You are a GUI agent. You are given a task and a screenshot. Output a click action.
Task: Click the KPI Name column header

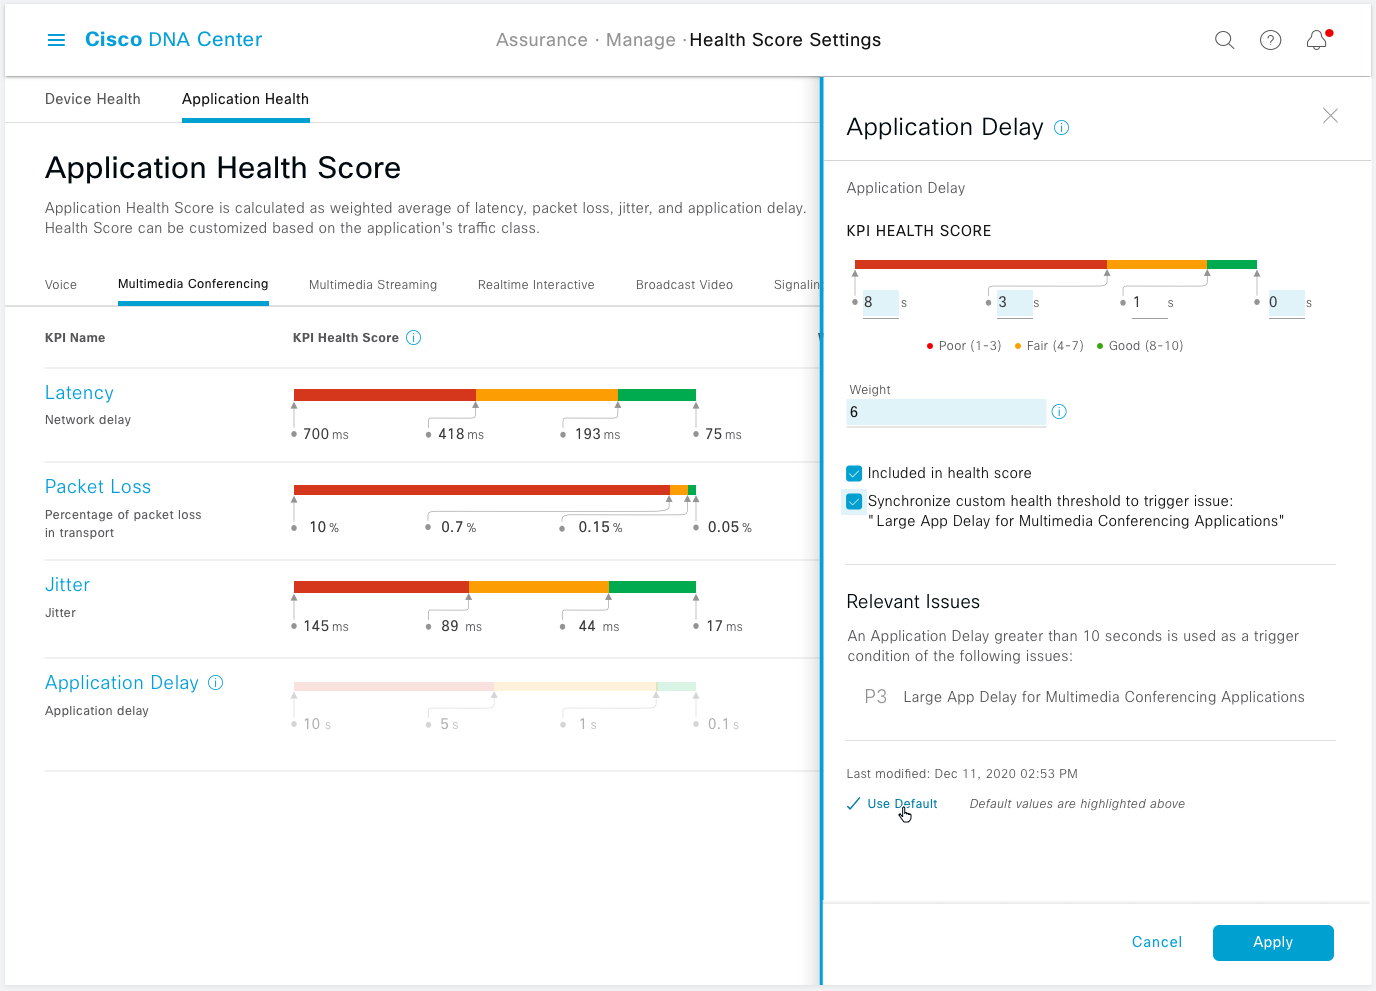pyautogui.click(x=75, y=338)
